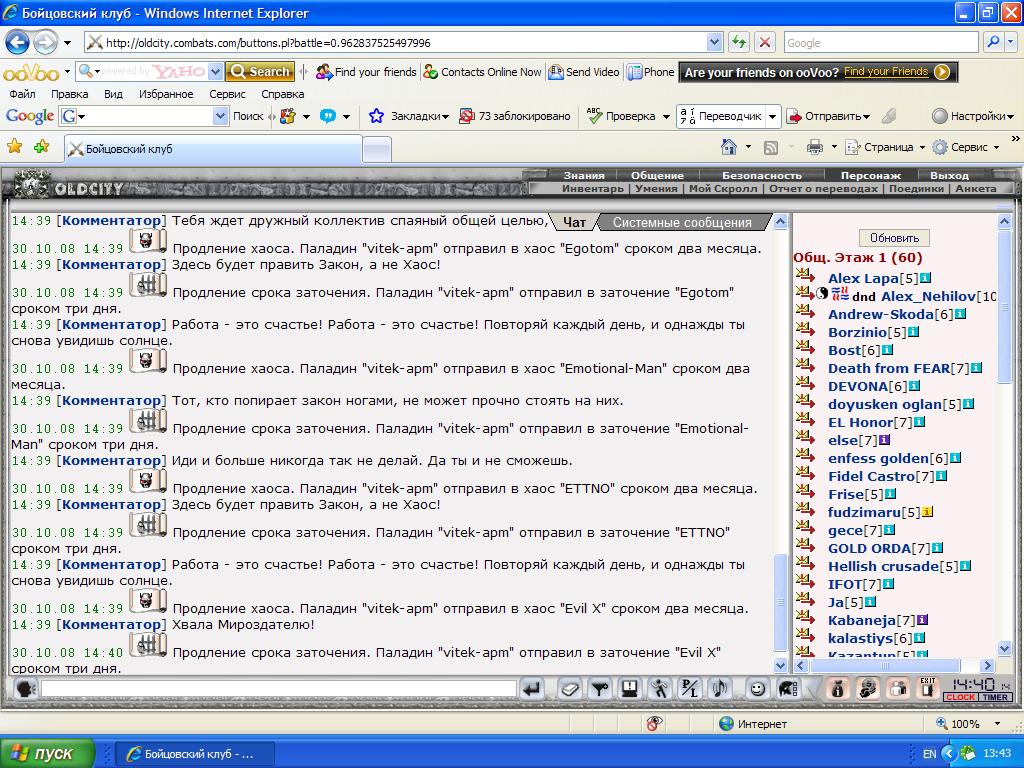Click player list horizontal scrollbar right arrow
Viewport: 1024px width, 768px height.
[987, 665]
